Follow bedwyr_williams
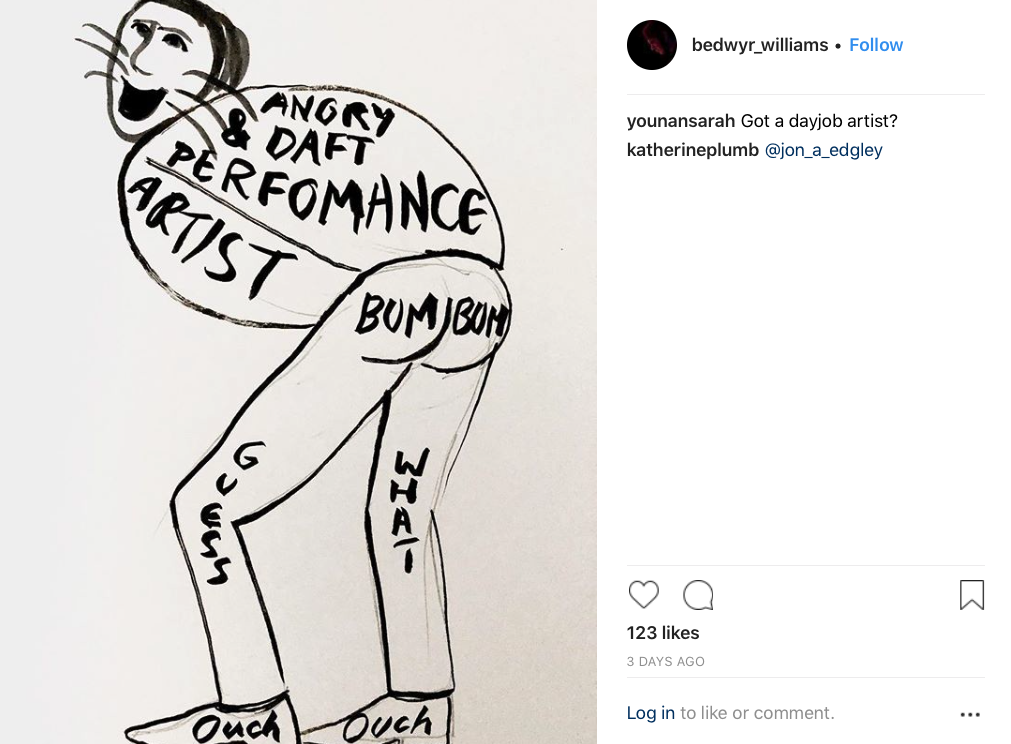Viewport: 1011px width, 744px height. click(x=876, y=45)
